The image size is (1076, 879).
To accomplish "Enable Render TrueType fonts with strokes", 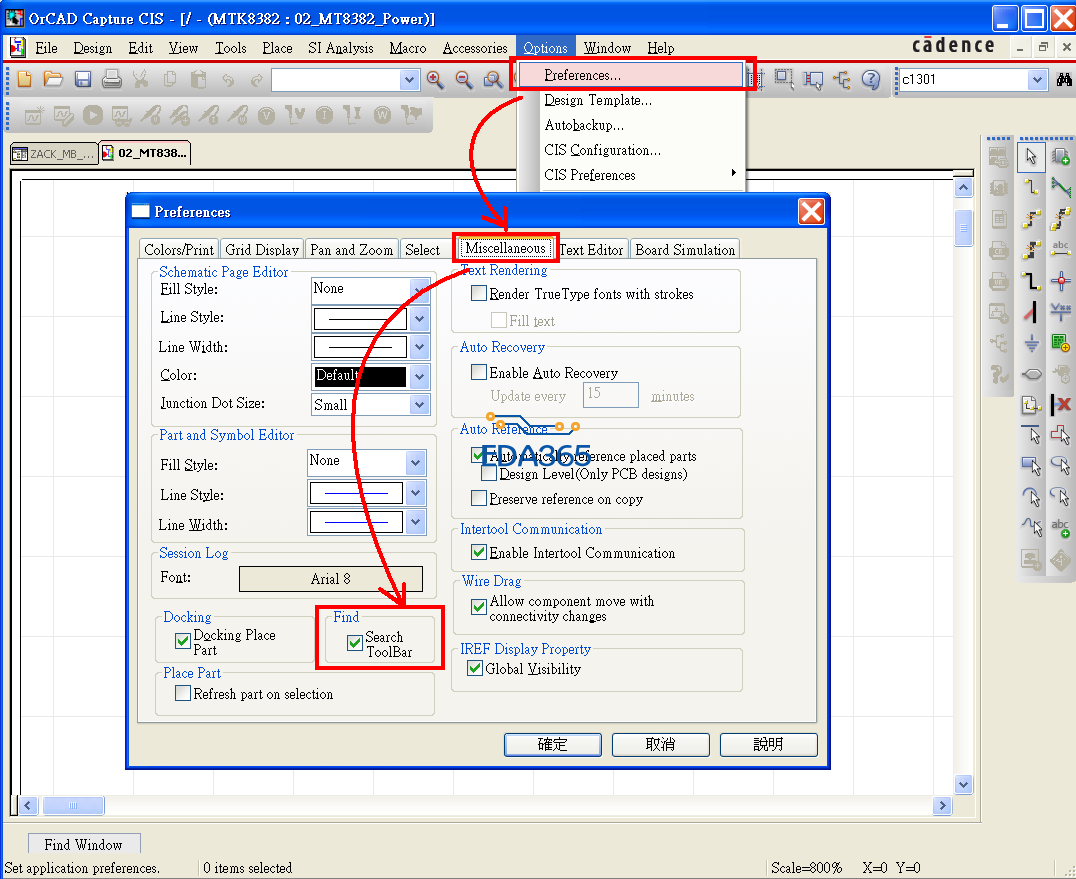I will (x=479, y=294).
